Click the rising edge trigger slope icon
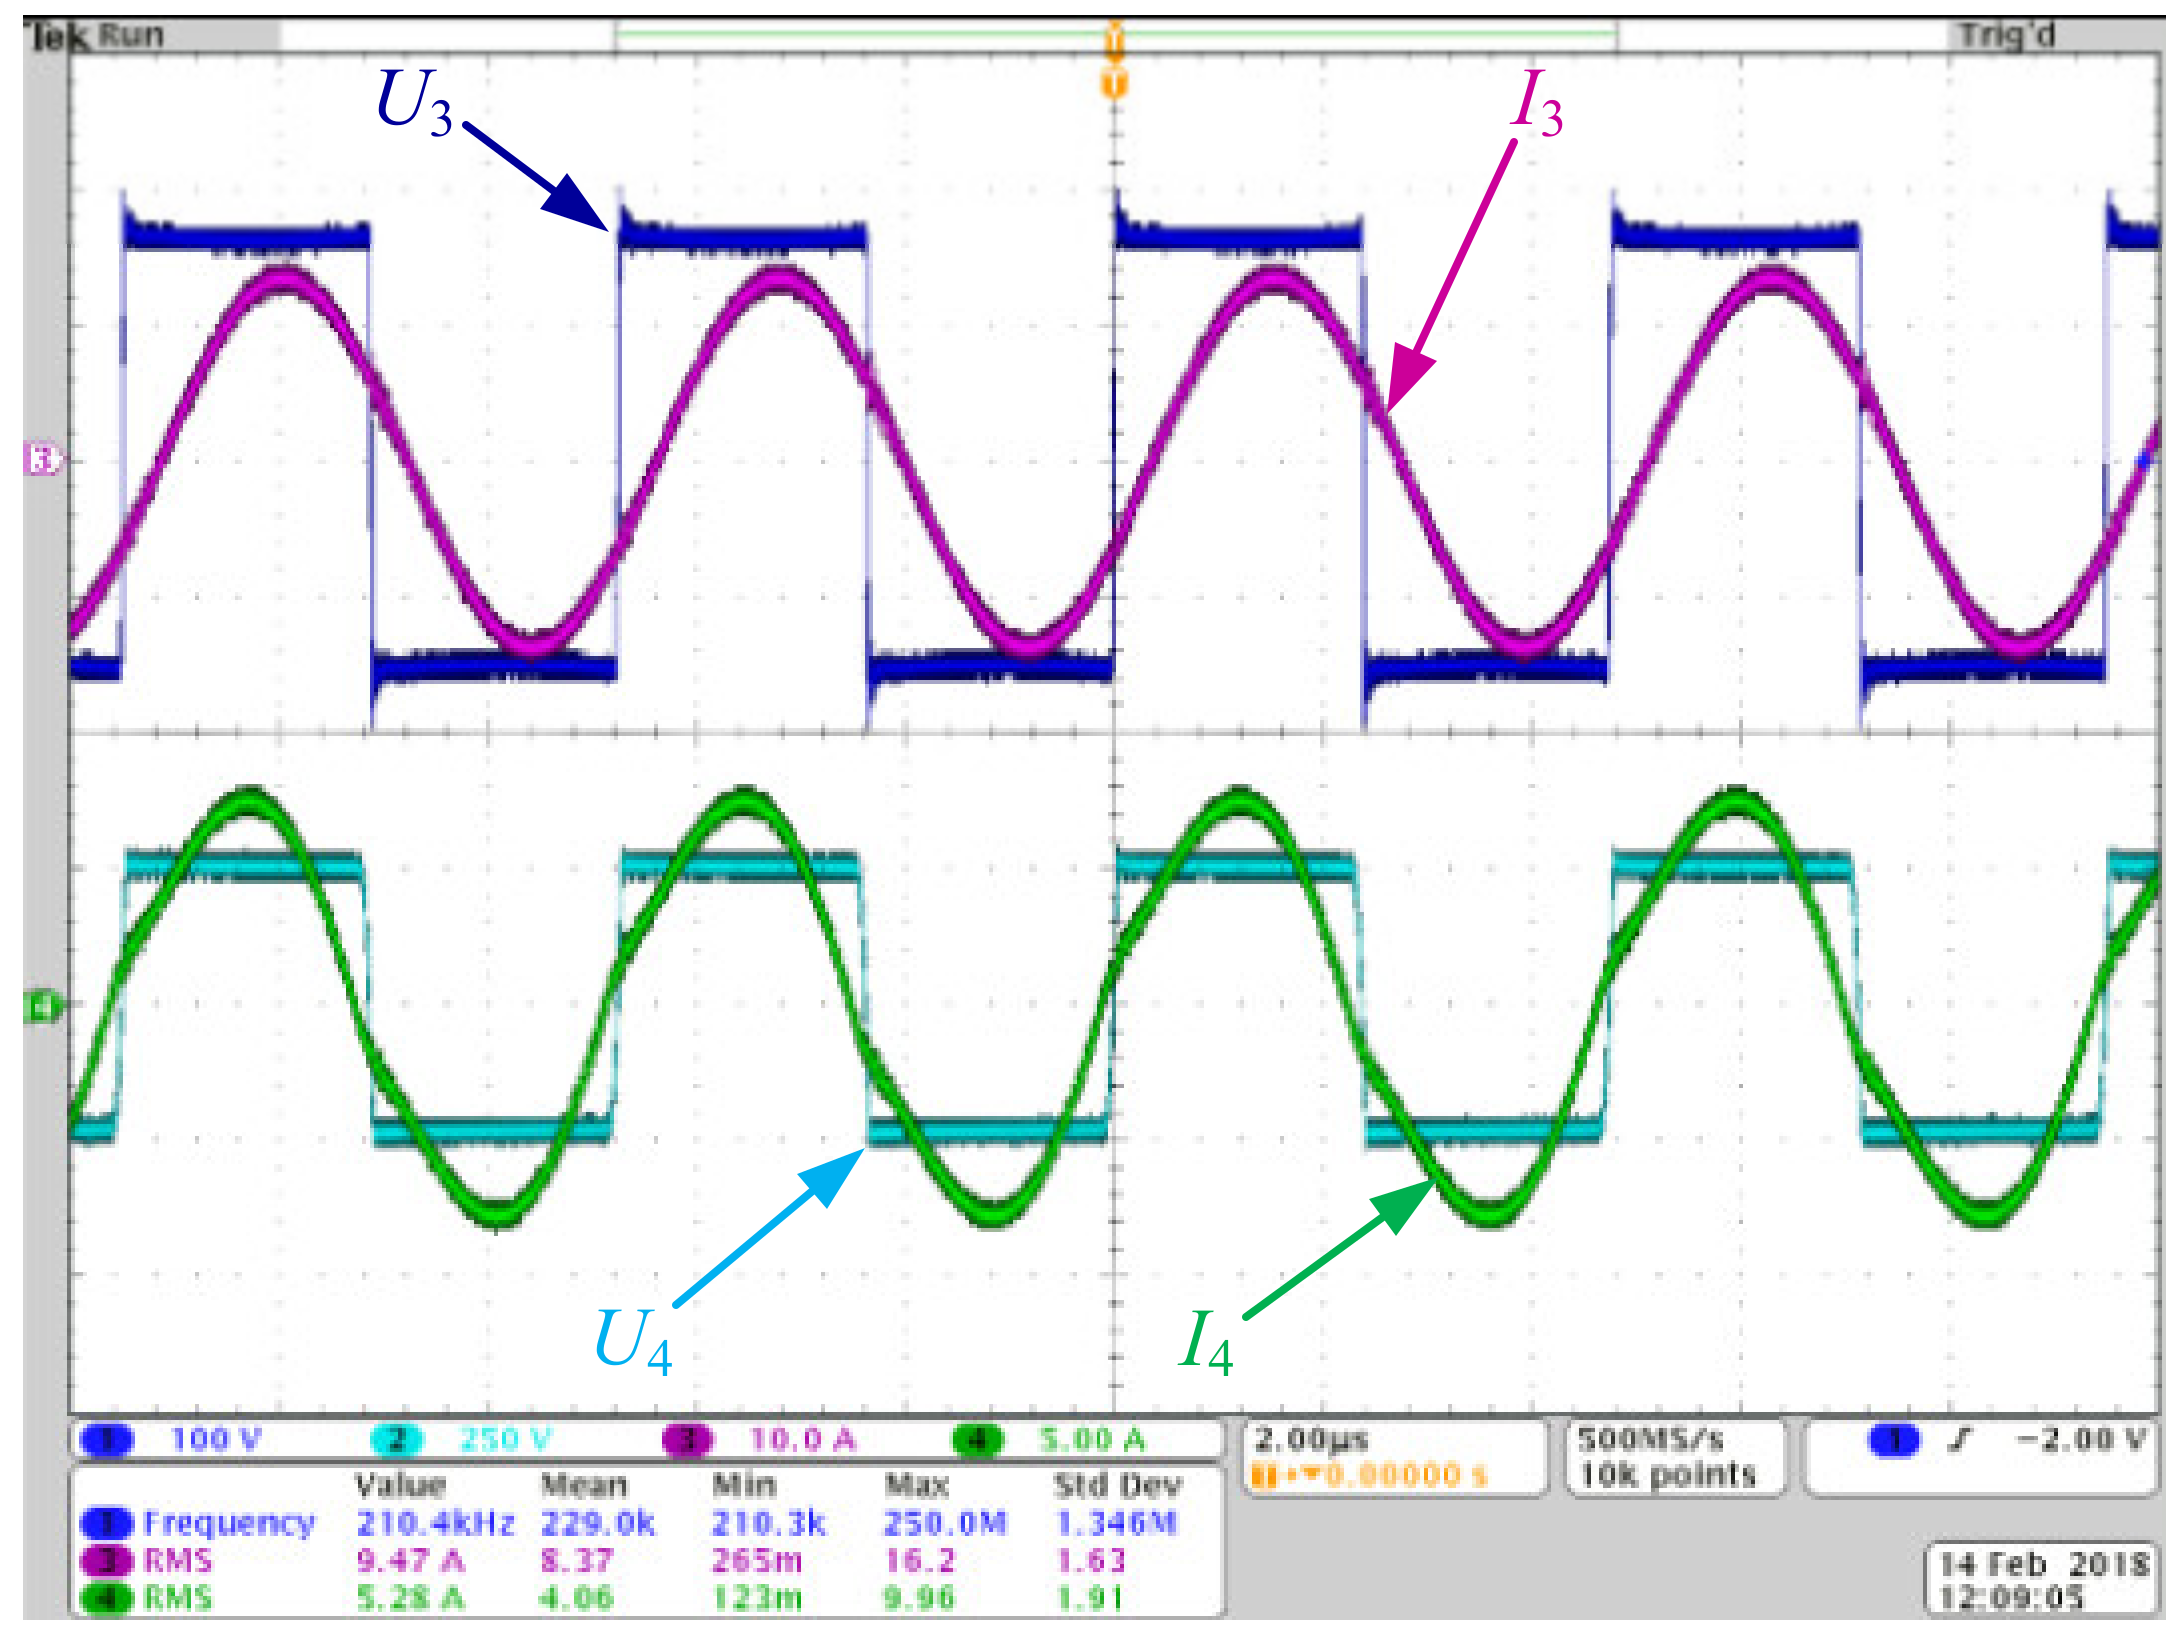This screenshot has height=1644, width=2181. pyautogui.click(x=1961, y=1440)
